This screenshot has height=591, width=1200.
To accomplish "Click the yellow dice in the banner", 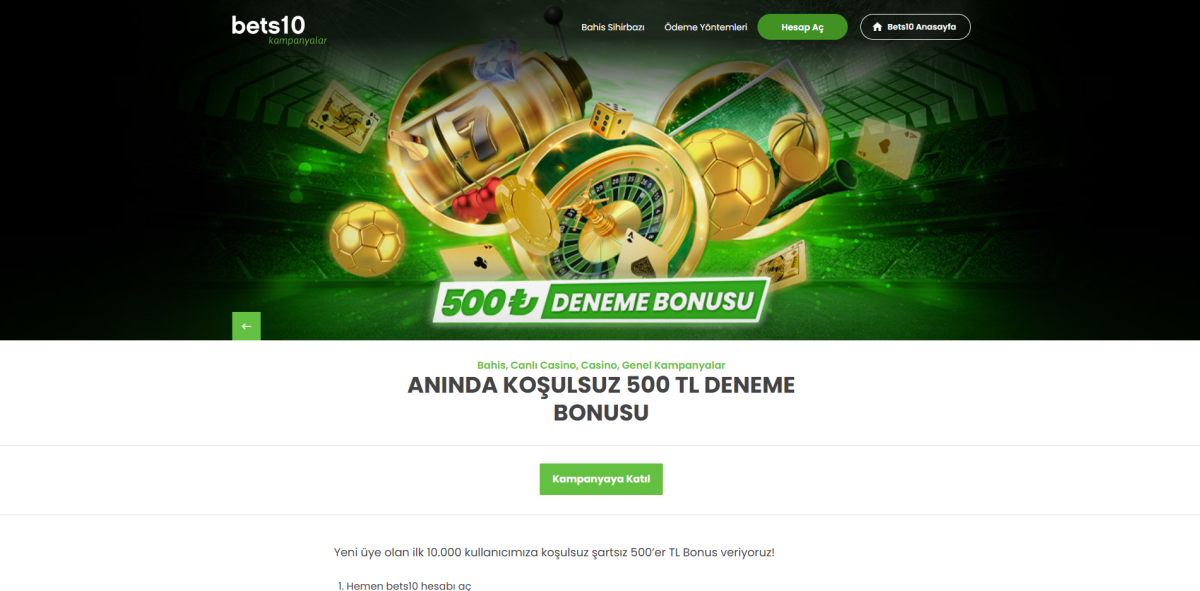I will coord(610,119).
